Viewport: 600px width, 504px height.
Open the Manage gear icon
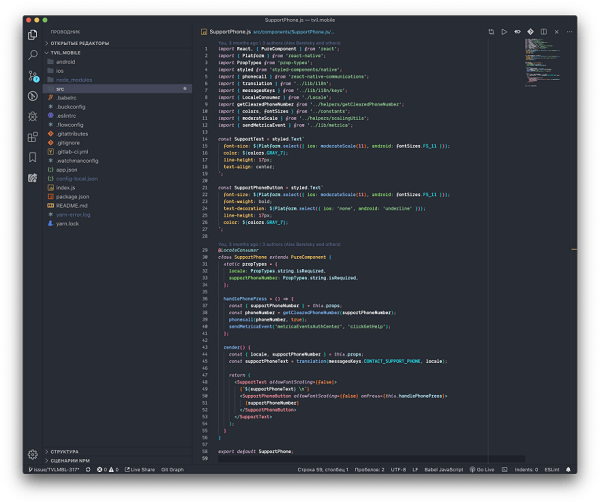[x=33, y=453]
